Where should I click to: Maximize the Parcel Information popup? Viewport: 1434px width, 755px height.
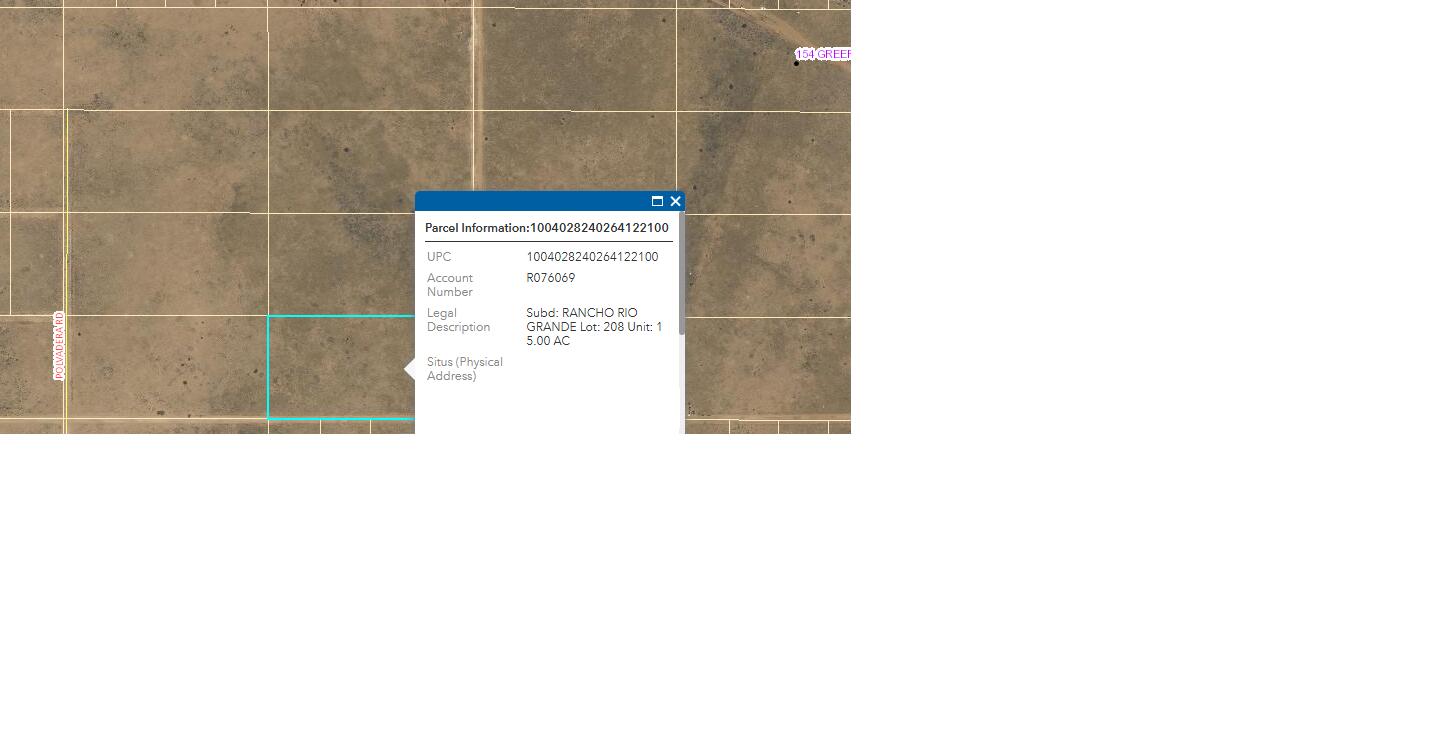point(657,201)
